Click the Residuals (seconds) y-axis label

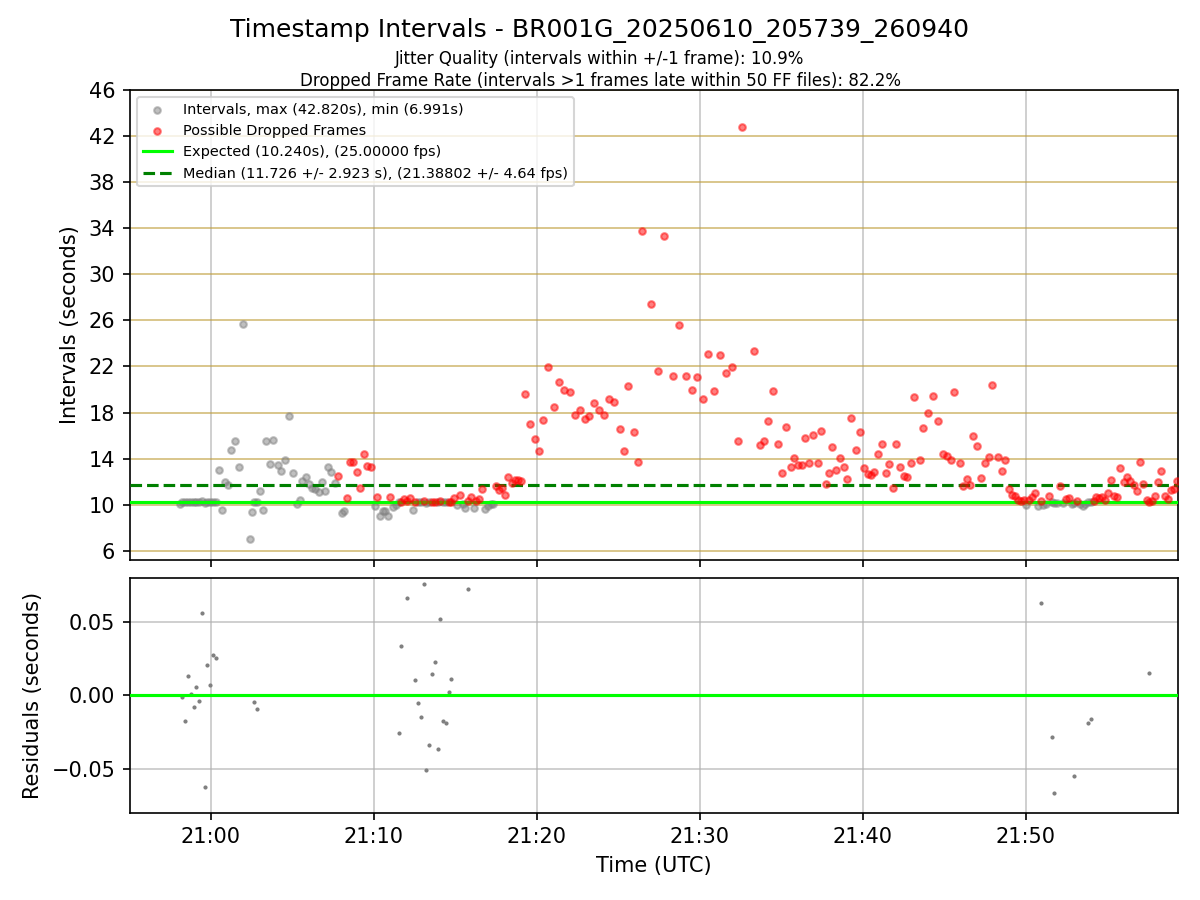click(x=32, y=695)
